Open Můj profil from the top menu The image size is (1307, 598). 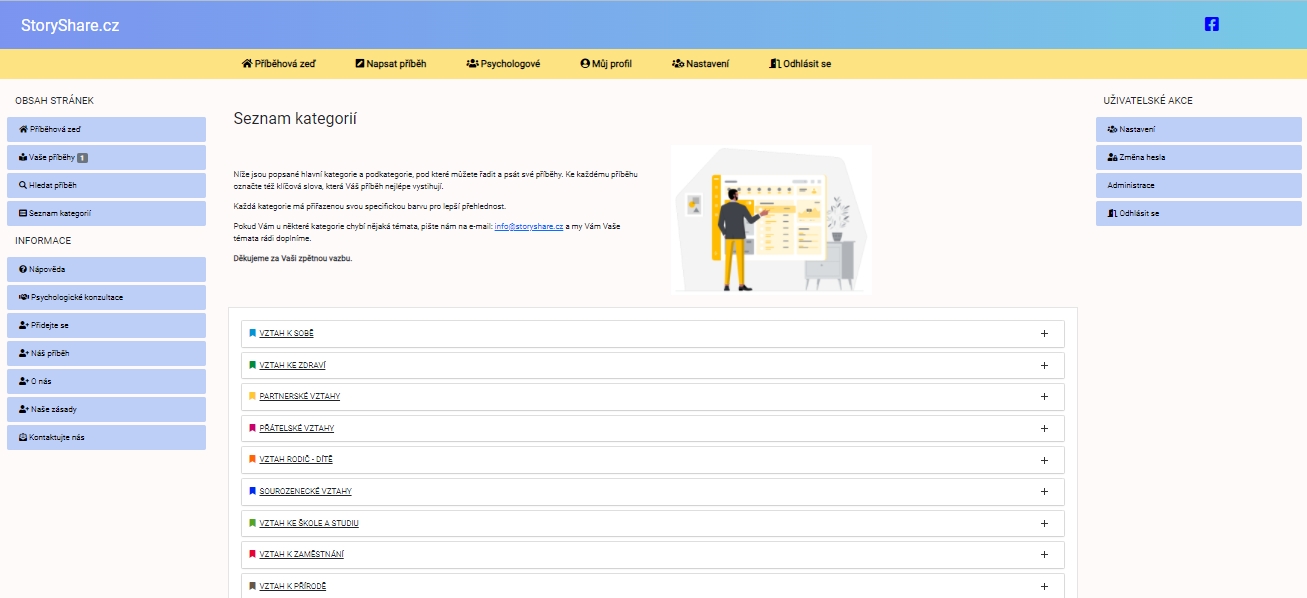[606, 64]
